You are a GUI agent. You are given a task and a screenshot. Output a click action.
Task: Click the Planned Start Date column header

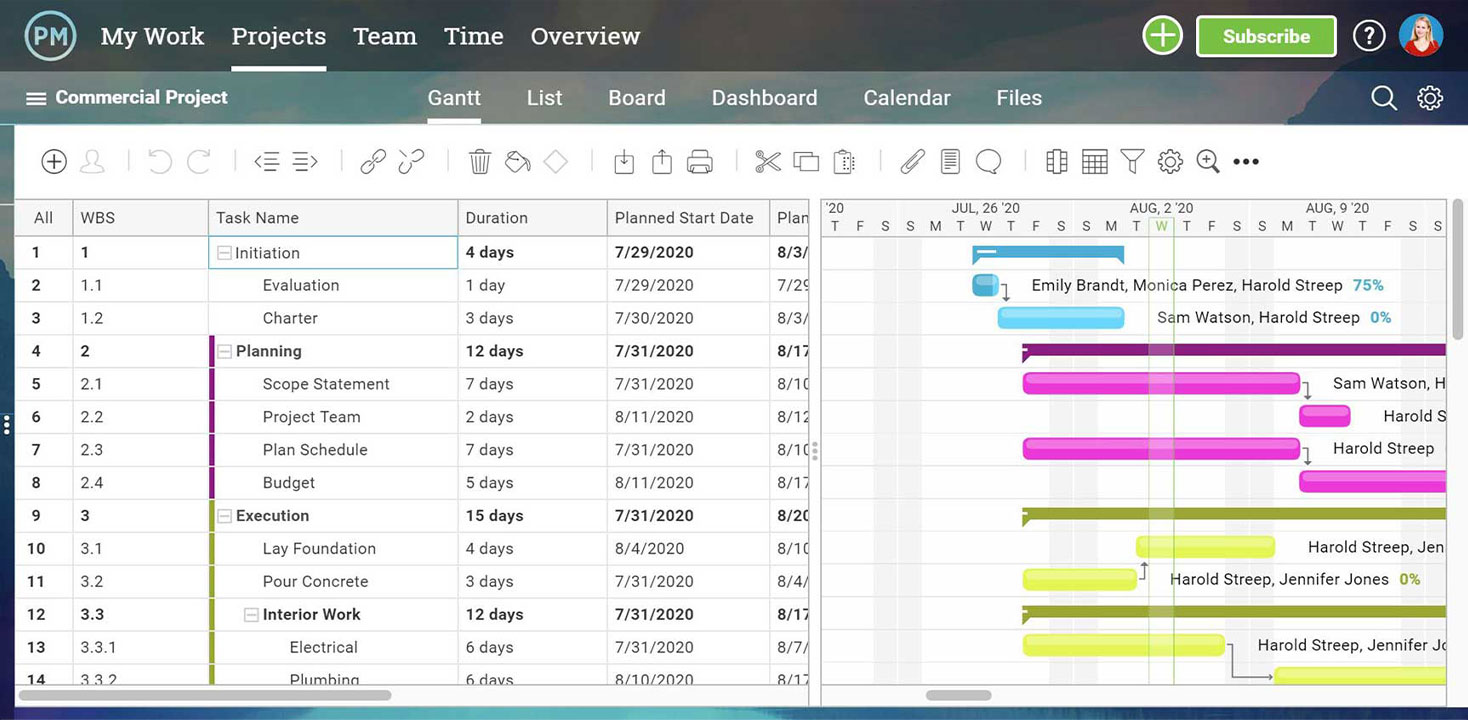tap(688, 218)
